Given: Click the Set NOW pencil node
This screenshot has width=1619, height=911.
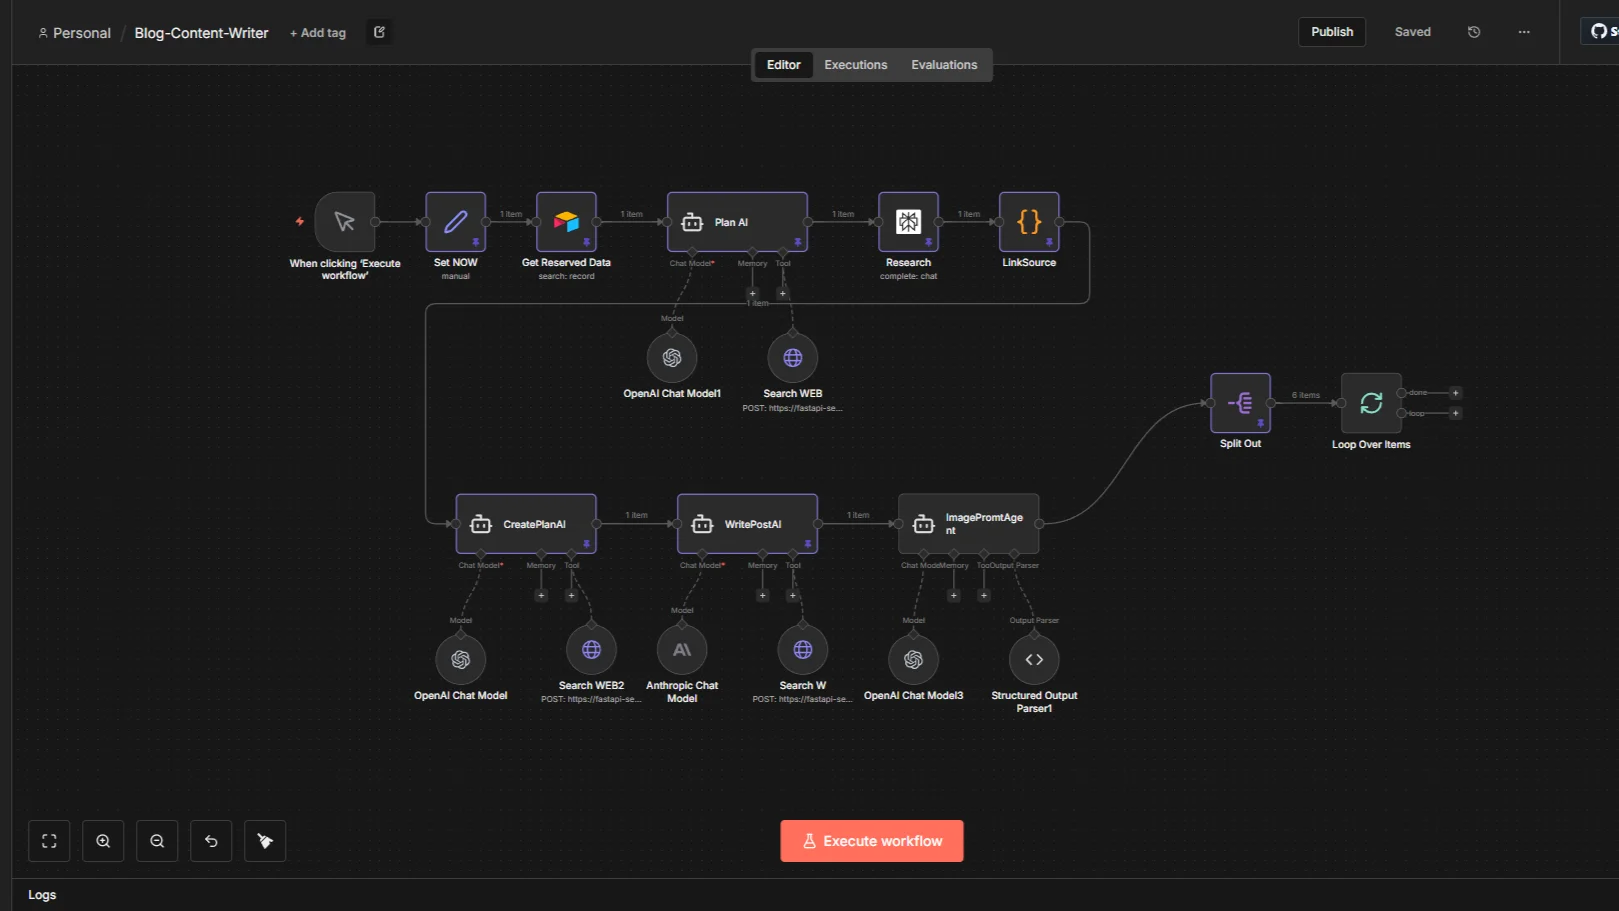Looking at the screenshot, I should (x=455, y=222).
